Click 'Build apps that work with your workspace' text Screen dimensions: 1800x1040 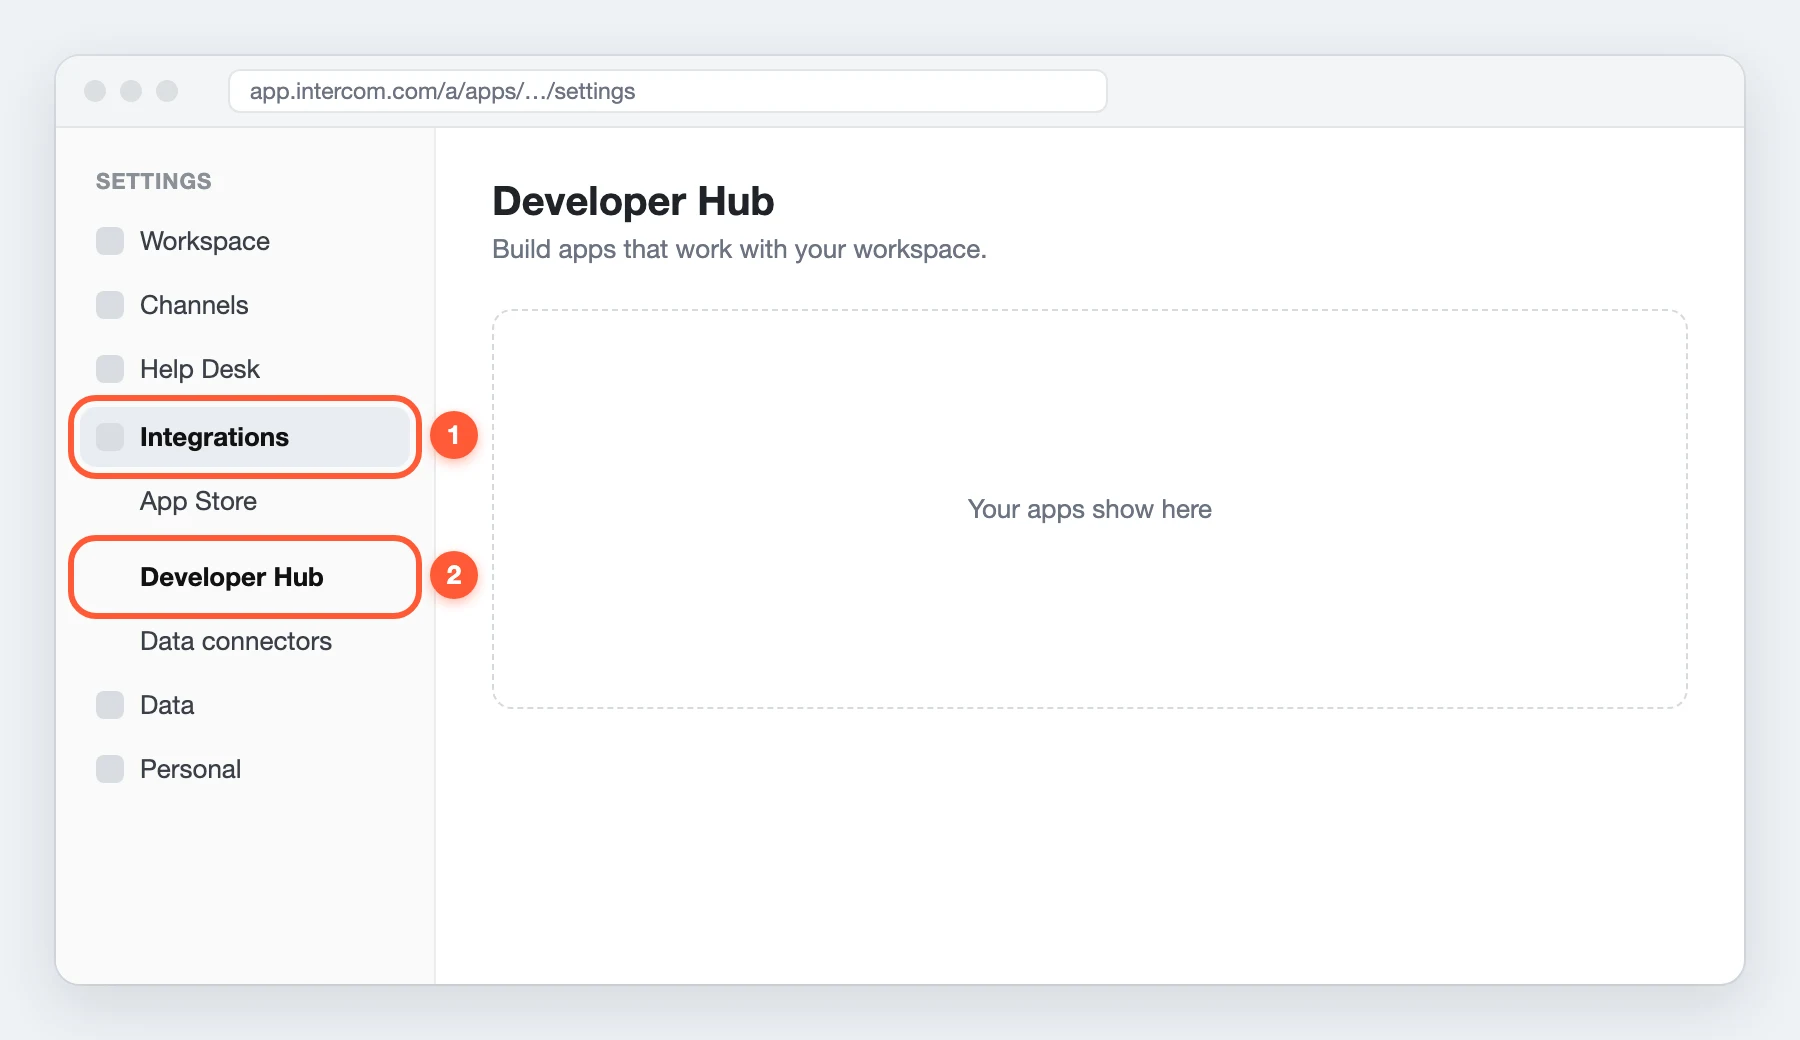tap(739, 249)
